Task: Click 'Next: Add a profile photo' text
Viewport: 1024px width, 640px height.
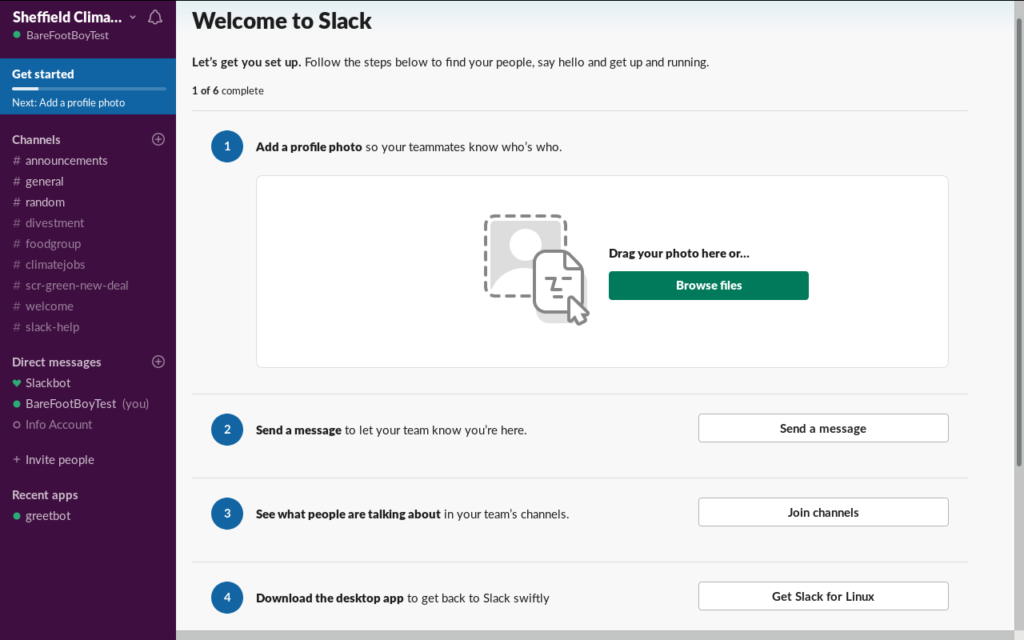Action: tap(69, 103)
